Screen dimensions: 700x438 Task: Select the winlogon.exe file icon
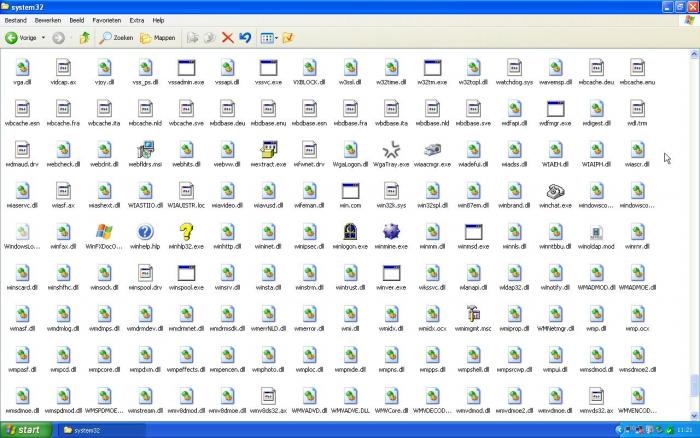pyautogui.click(x=350, y=232)
